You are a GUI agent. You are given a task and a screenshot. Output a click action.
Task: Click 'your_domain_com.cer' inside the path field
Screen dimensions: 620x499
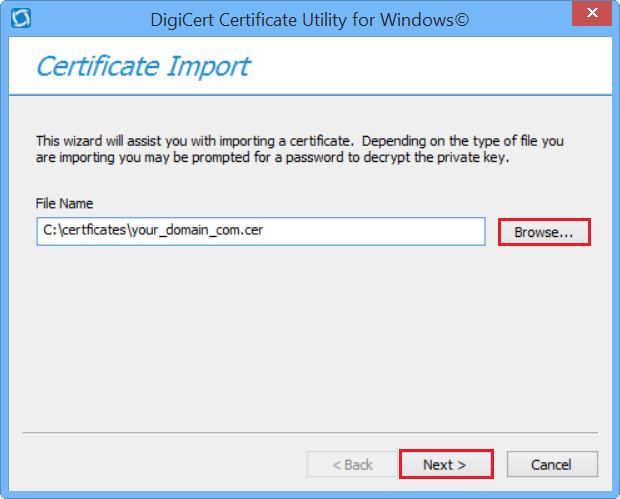201,232
